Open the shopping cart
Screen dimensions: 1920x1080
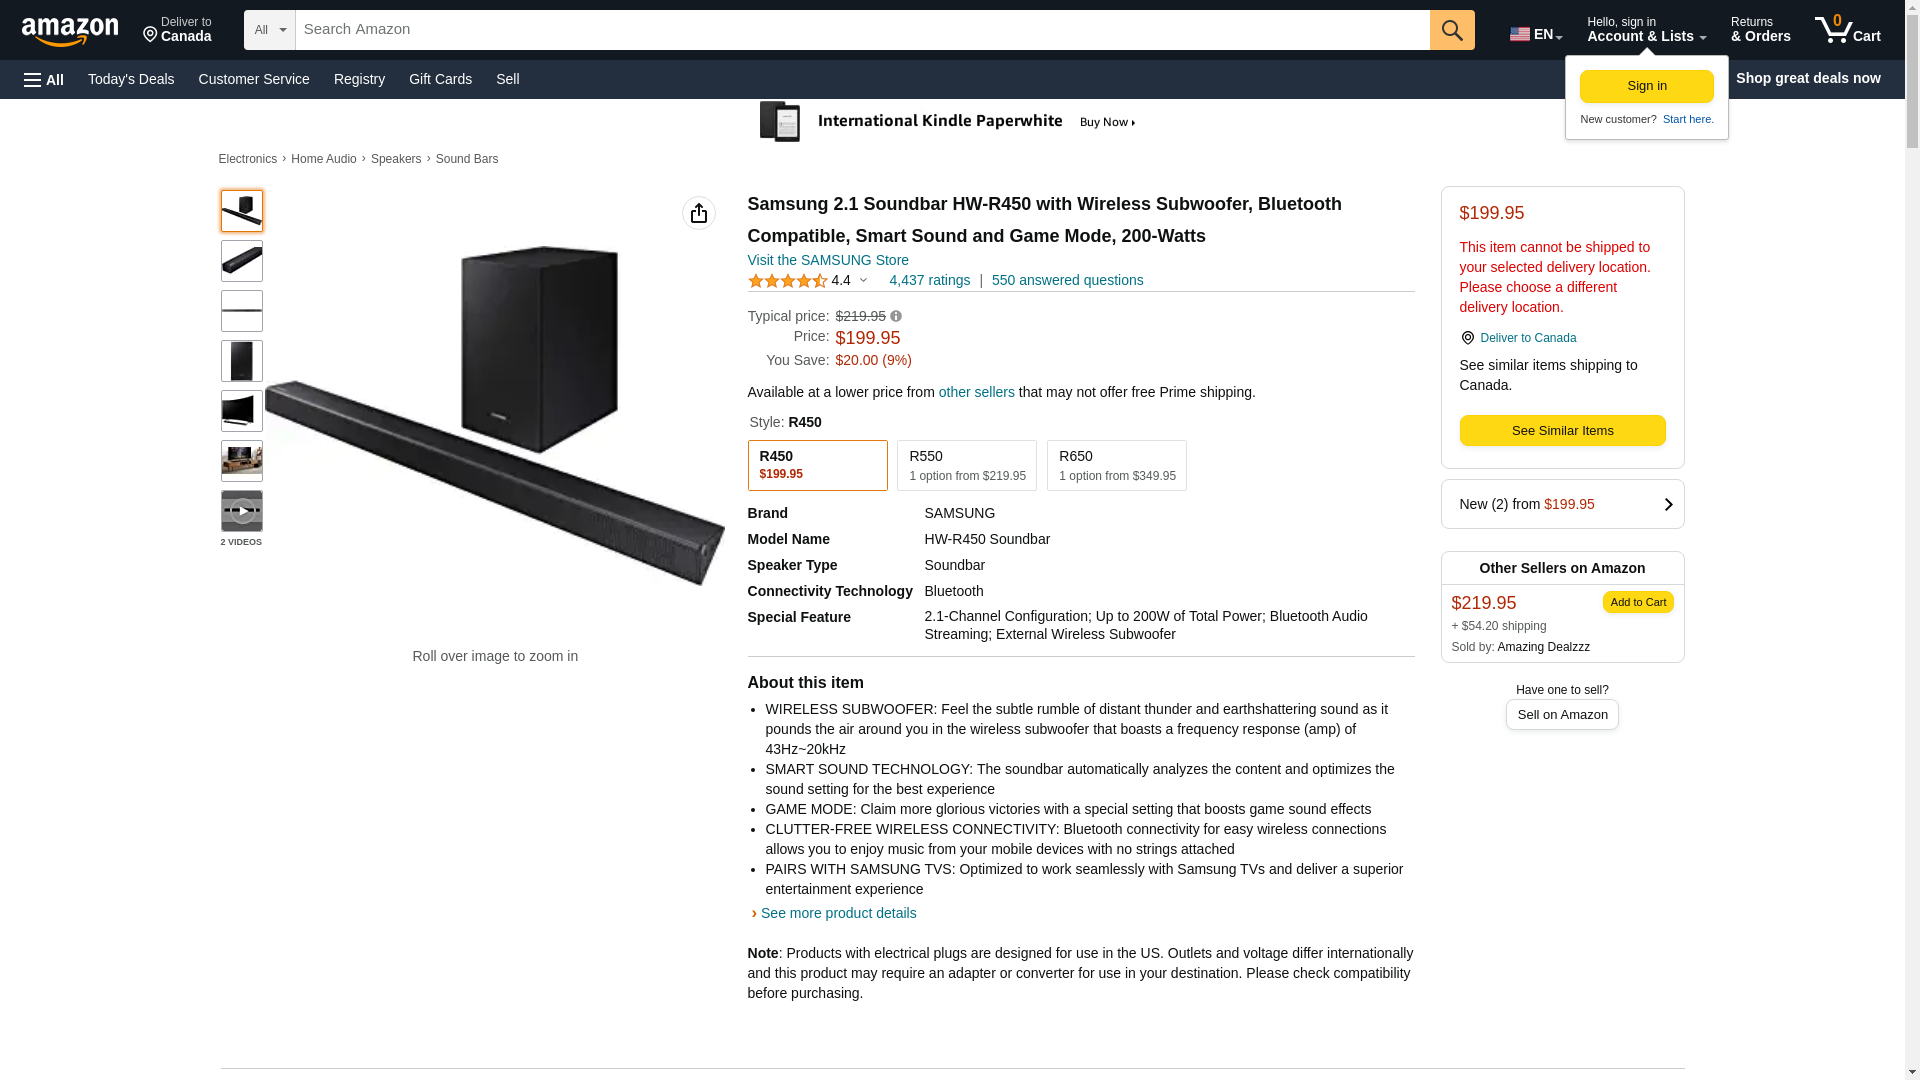tap(1847, 30)
